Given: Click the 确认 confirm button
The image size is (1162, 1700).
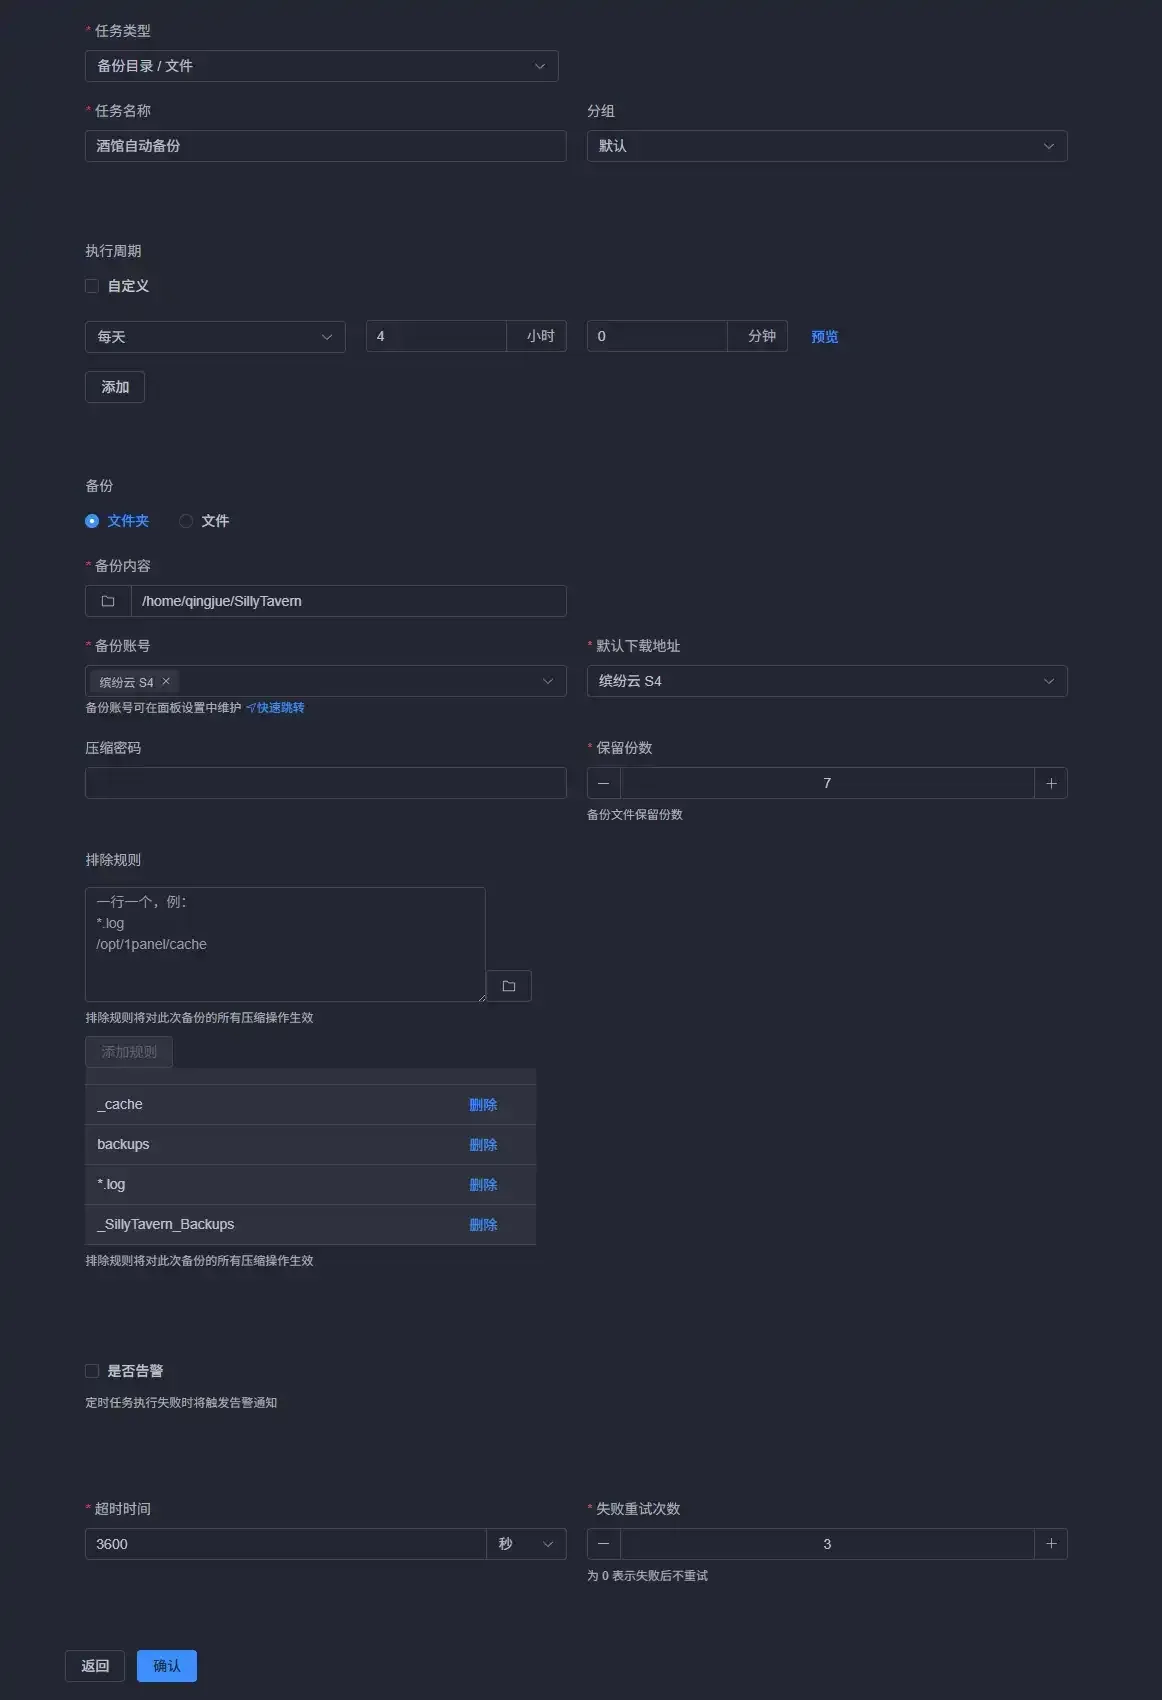Looking at the screenshot, I should pyautogui.click(x=166, y=1666).
